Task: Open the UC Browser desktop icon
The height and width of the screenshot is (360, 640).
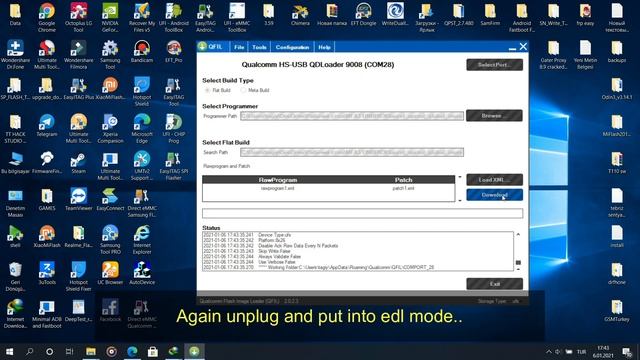Action: tap(110, 273)
